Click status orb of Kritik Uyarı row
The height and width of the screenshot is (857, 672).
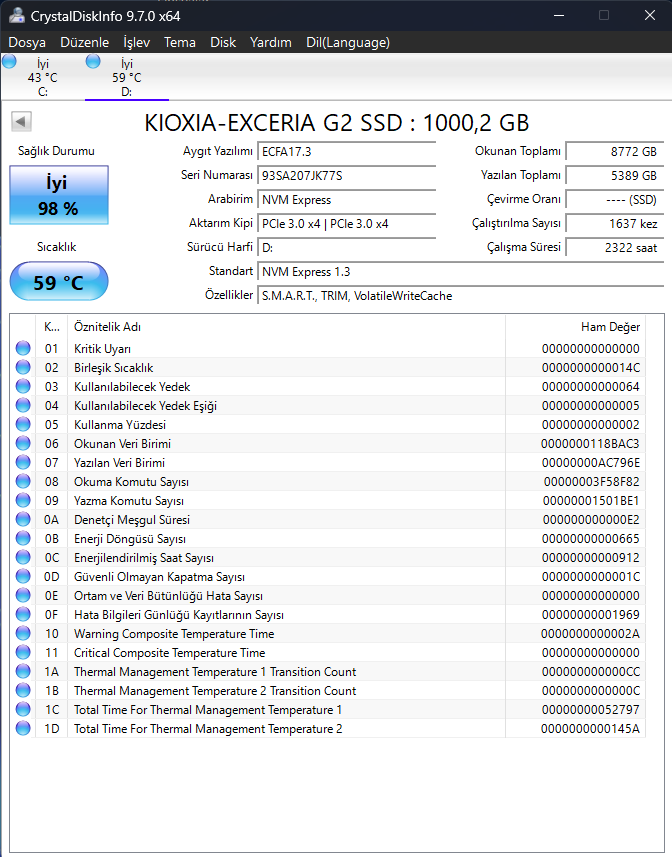[x=23, y=348]
